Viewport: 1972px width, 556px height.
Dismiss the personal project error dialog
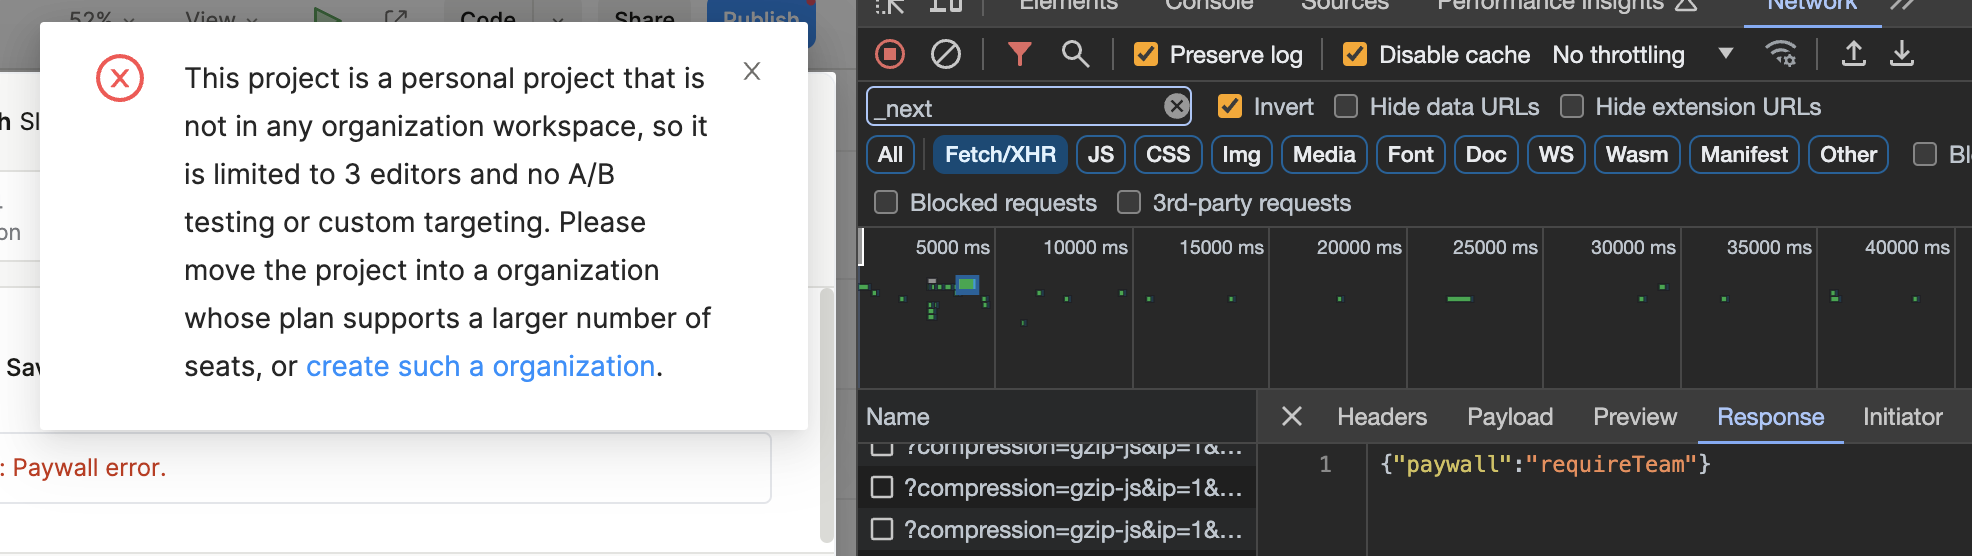tap(752, 71)
